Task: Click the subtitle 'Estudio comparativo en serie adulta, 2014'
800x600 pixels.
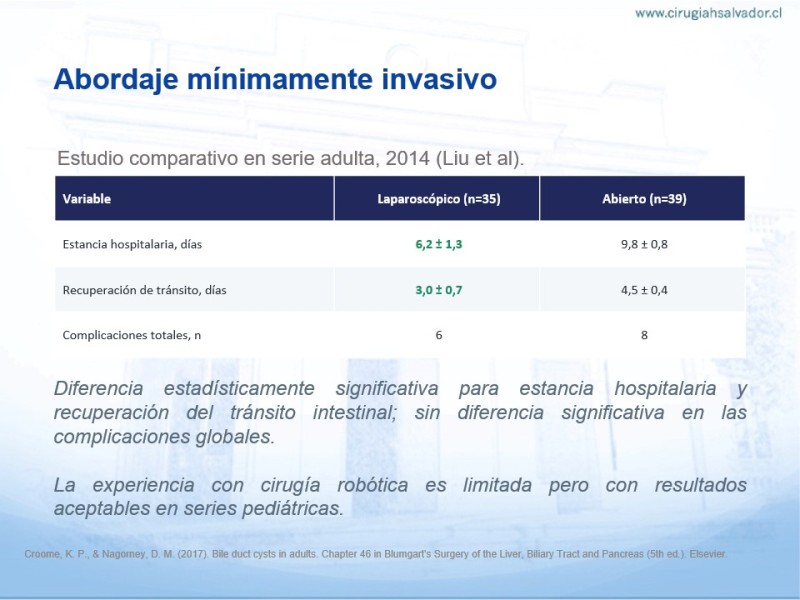Action: pyautogui.click(x=243, y=158)
